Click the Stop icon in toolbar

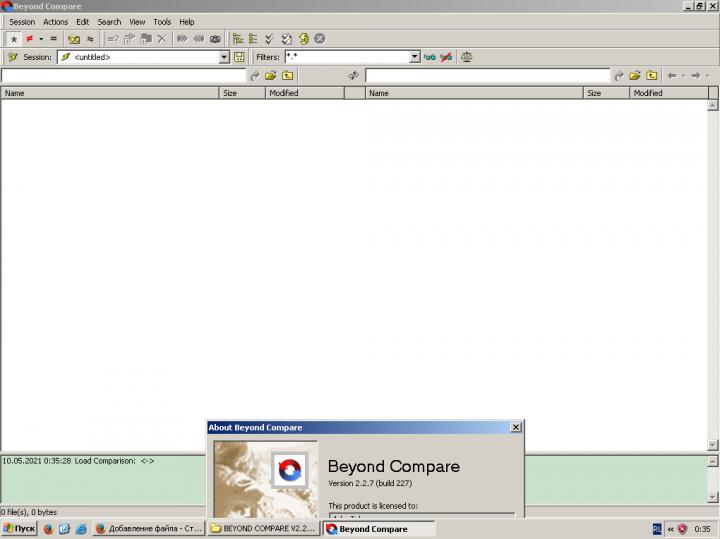click(x=320, y=39)
